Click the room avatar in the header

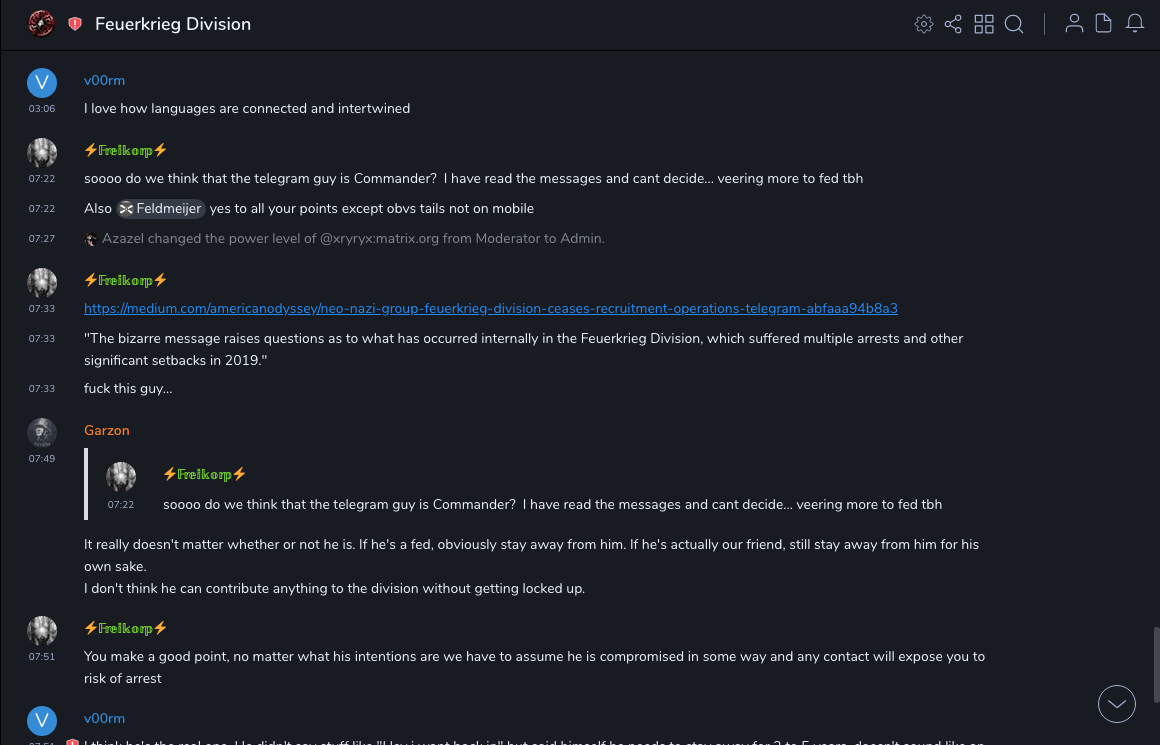pos(41,24)
